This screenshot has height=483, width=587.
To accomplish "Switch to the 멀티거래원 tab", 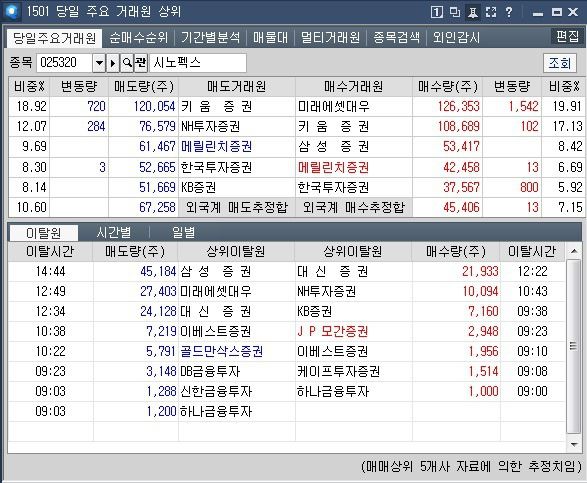I will 330,38.
